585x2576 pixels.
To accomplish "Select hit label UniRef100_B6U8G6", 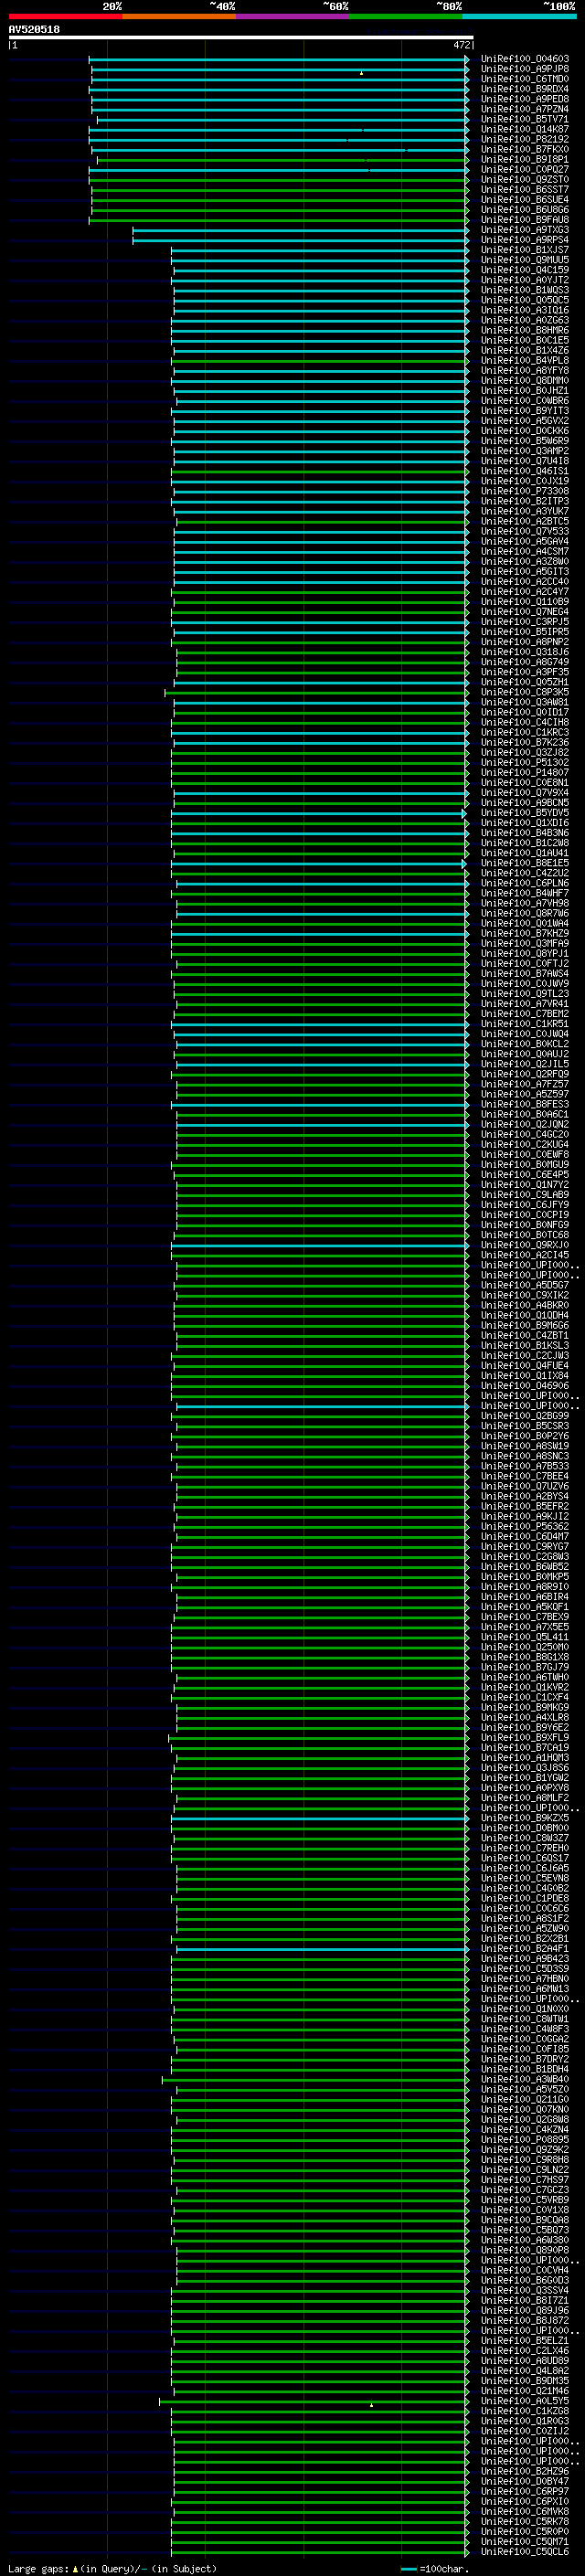I will coord(525,210).
